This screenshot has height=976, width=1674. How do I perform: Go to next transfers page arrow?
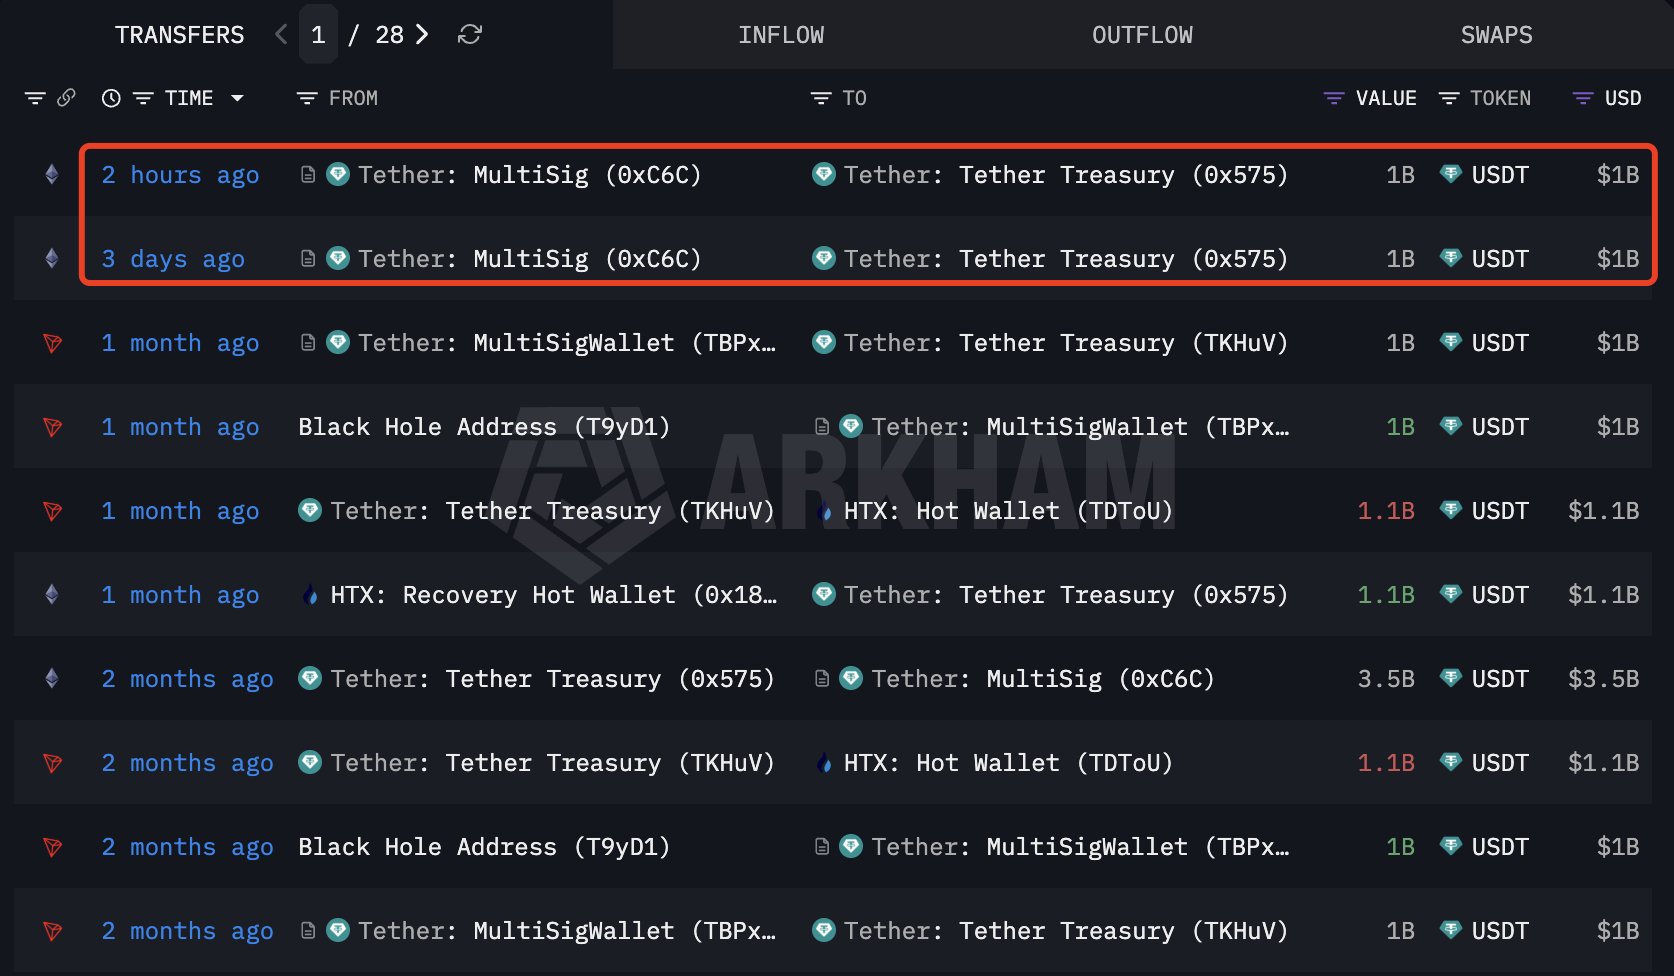(x=422, y=35)
